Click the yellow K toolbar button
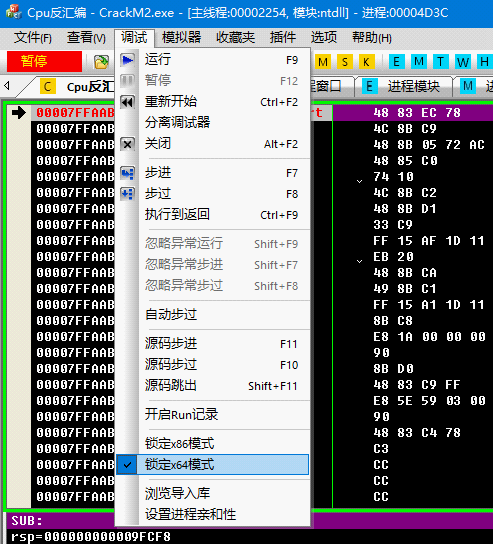 [366, 62]
